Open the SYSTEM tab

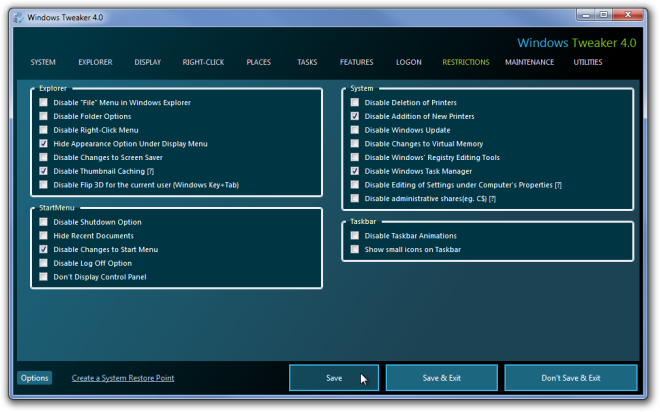(x=43, y=62)
